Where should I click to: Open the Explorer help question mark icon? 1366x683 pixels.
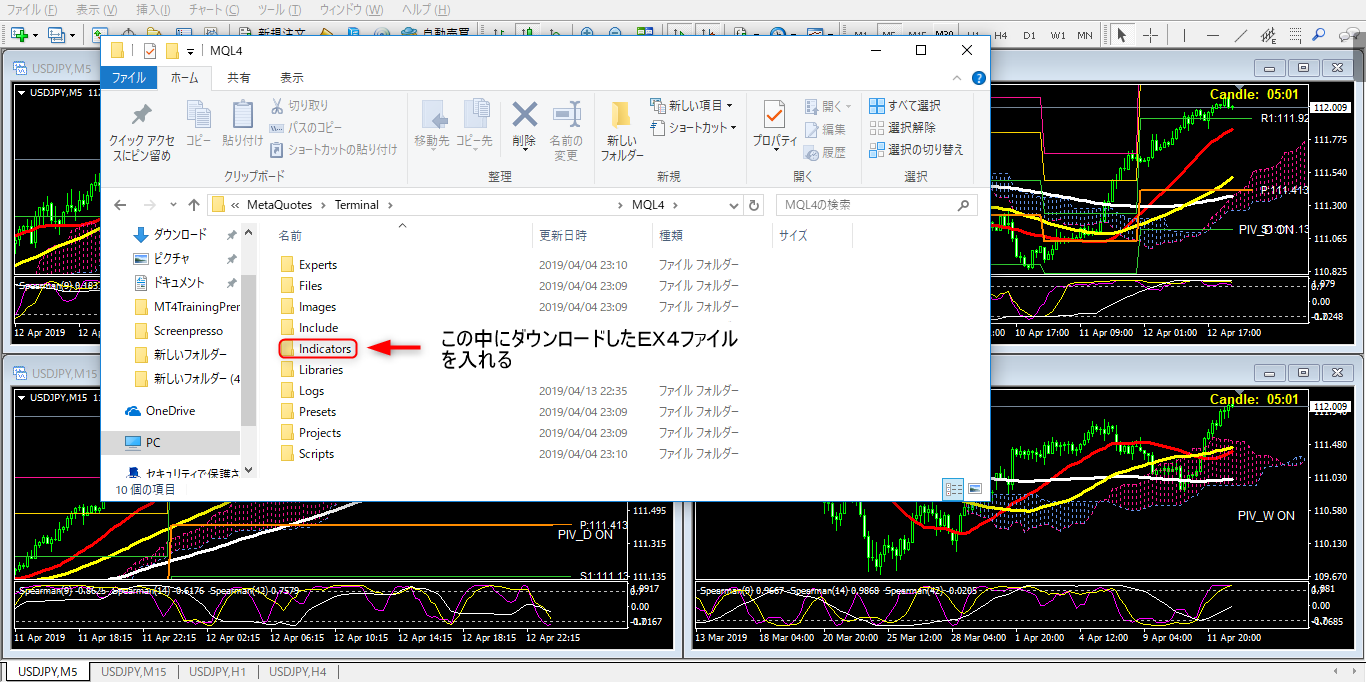[x=978, y=78]
